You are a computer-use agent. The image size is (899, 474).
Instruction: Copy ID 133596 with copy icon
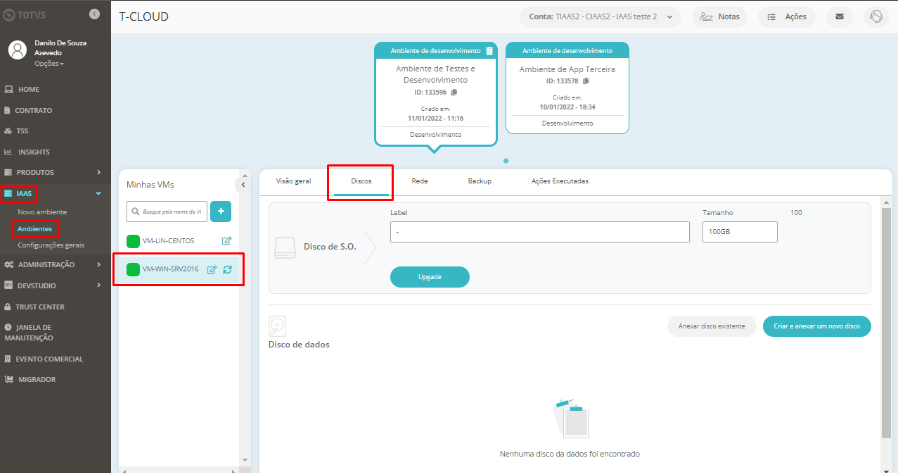tap(454, 92)
